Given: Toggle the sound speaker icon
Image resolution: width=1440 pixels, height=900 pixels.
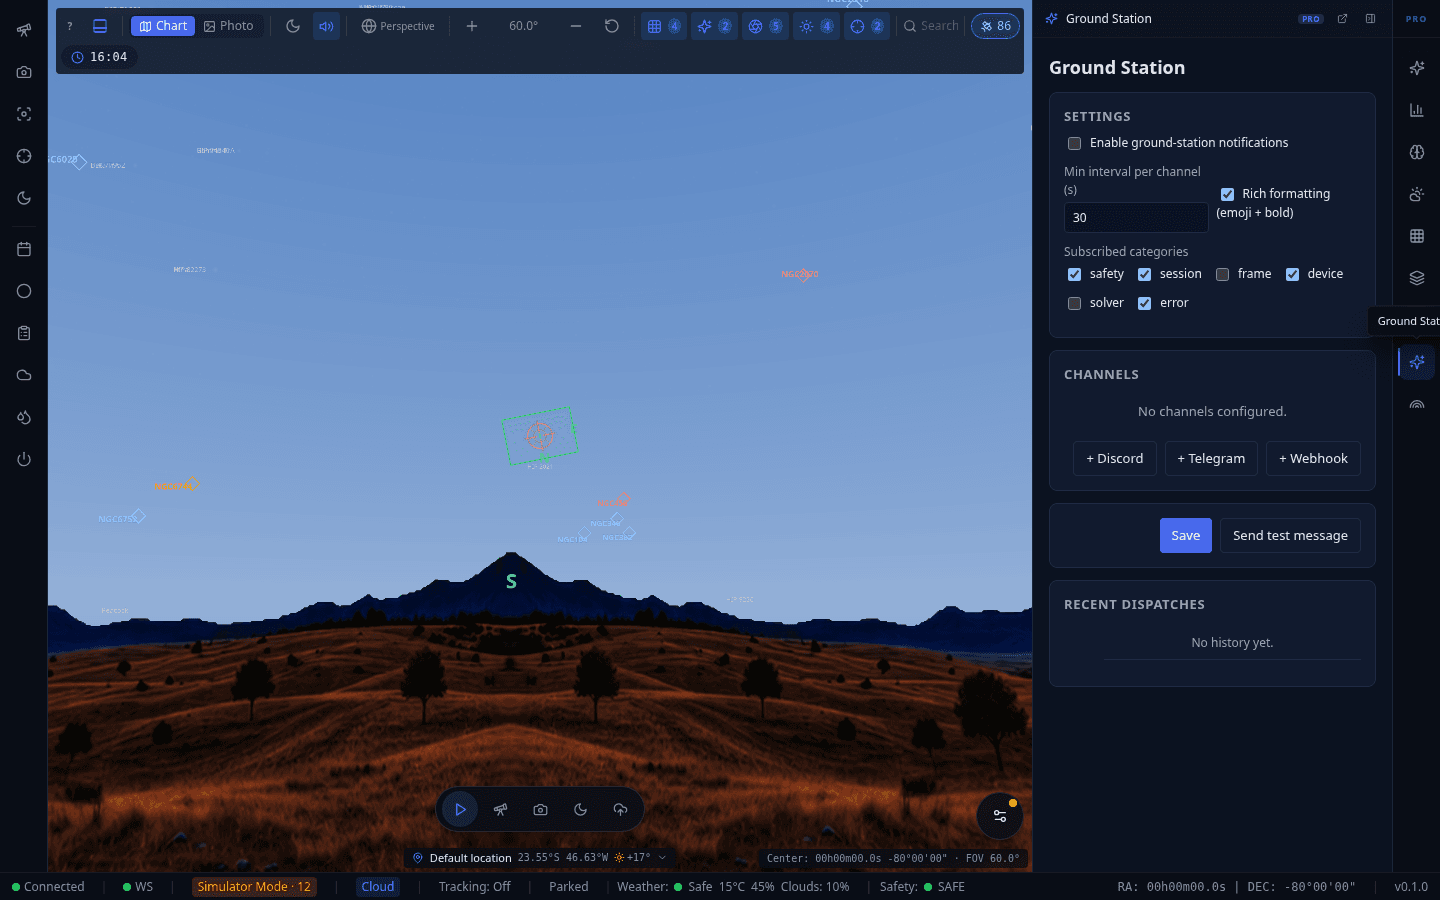Looking at the screenshot, I should coord(326,26).
